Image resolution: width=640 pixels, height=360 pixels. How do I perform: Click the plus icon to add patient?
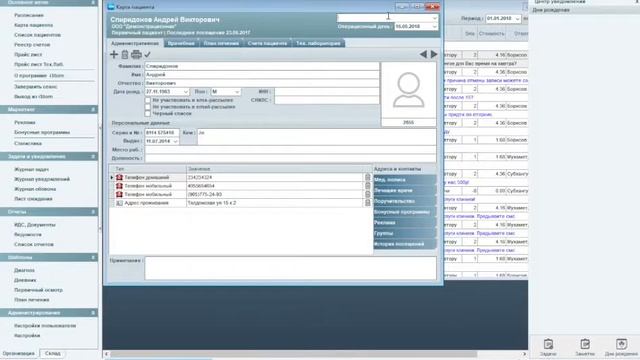114,54
